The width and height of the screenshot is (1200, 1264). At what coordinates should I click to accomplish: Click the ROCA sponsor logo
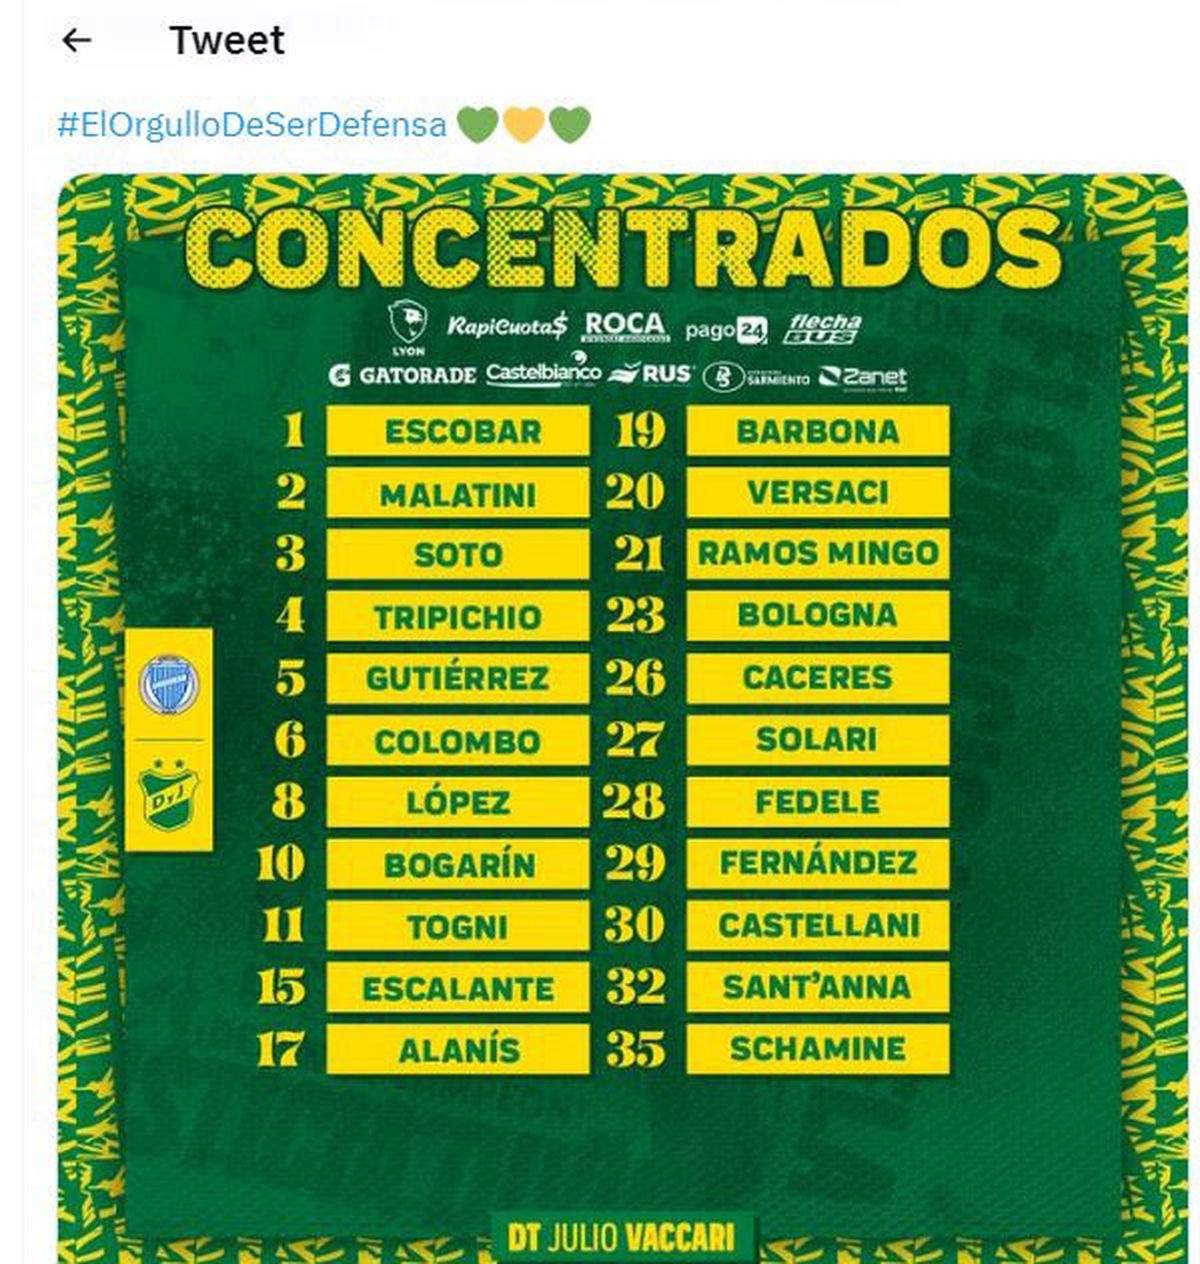click(x=625, y=326)
